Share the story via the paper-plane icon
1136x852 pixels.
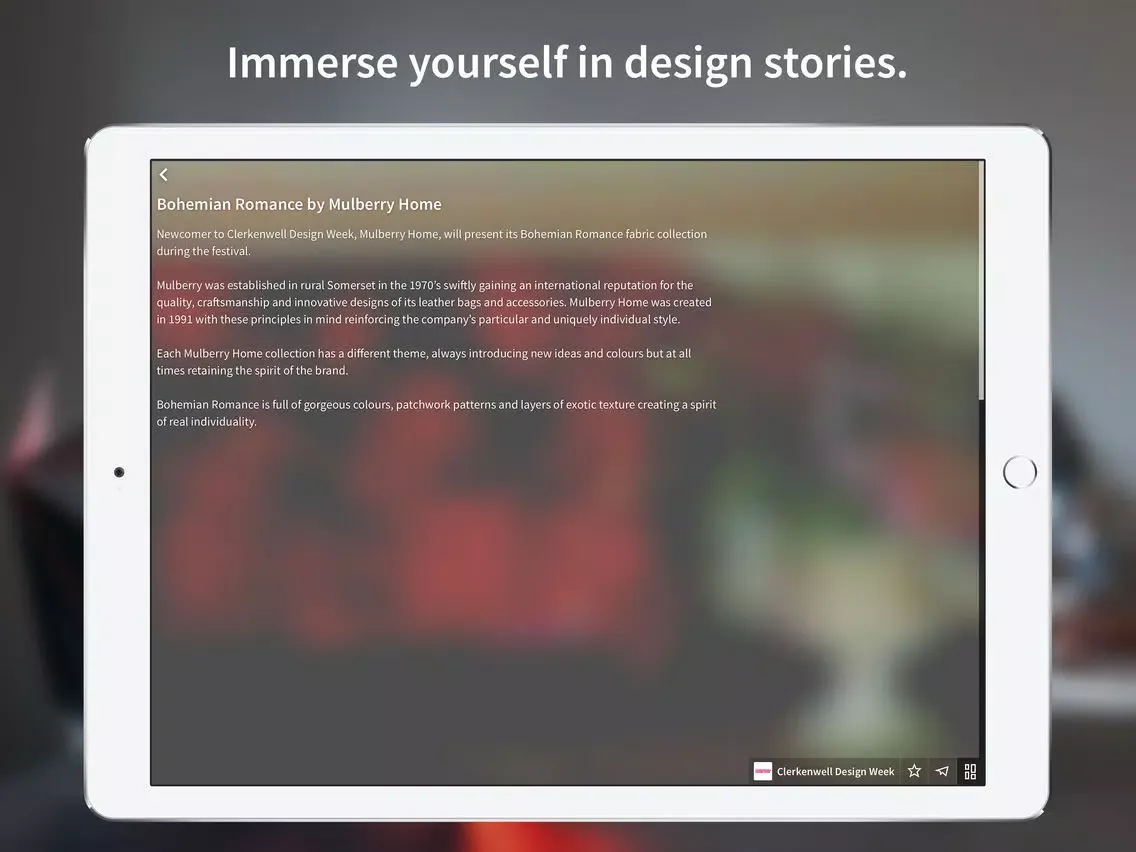942,771
